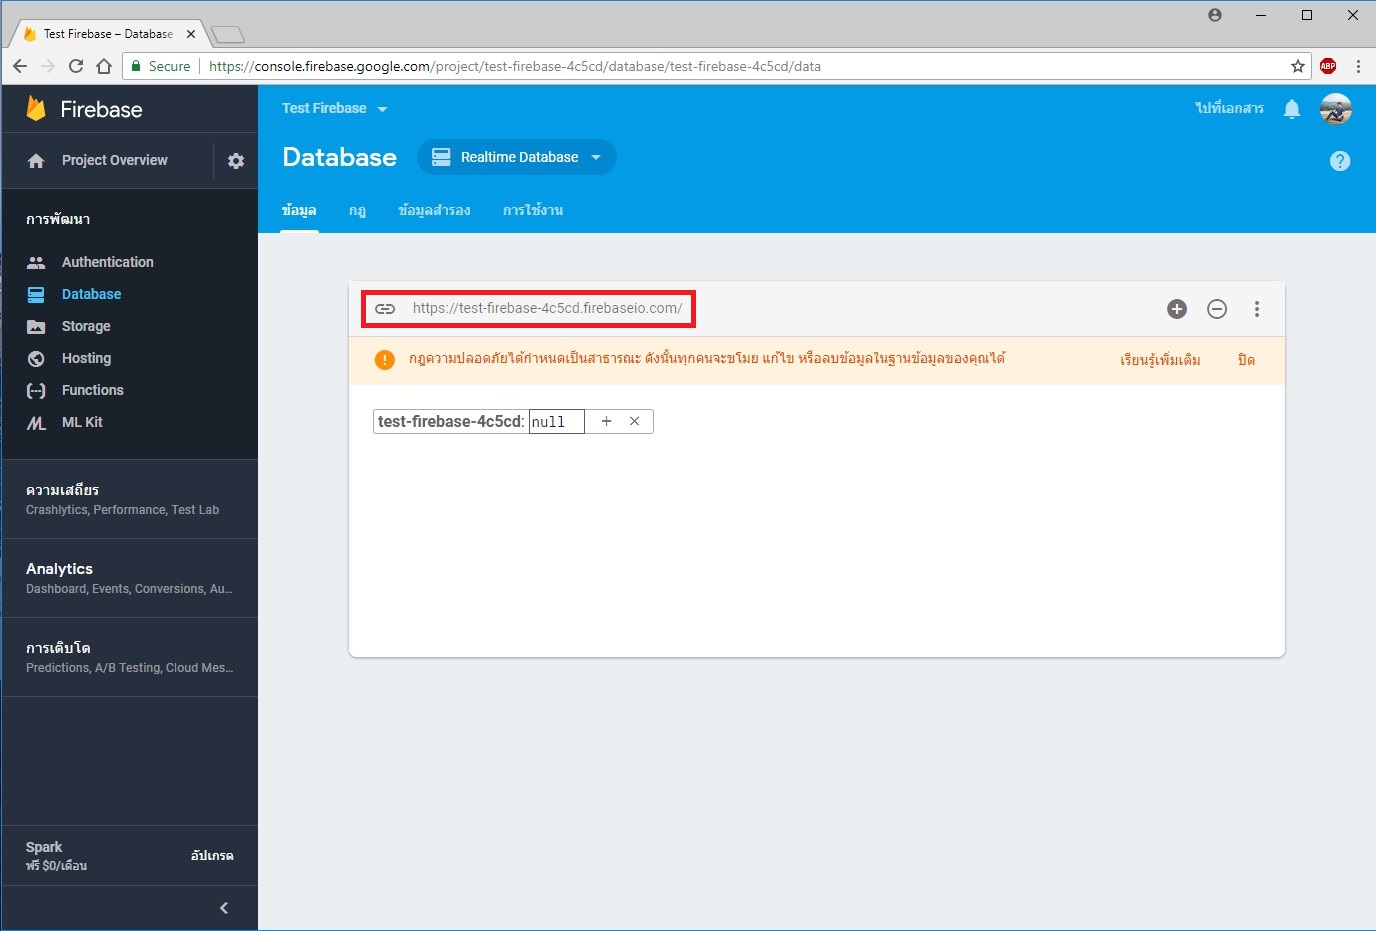
Task: Switch to the กฎ rules tab
Action: pos(357,210)
